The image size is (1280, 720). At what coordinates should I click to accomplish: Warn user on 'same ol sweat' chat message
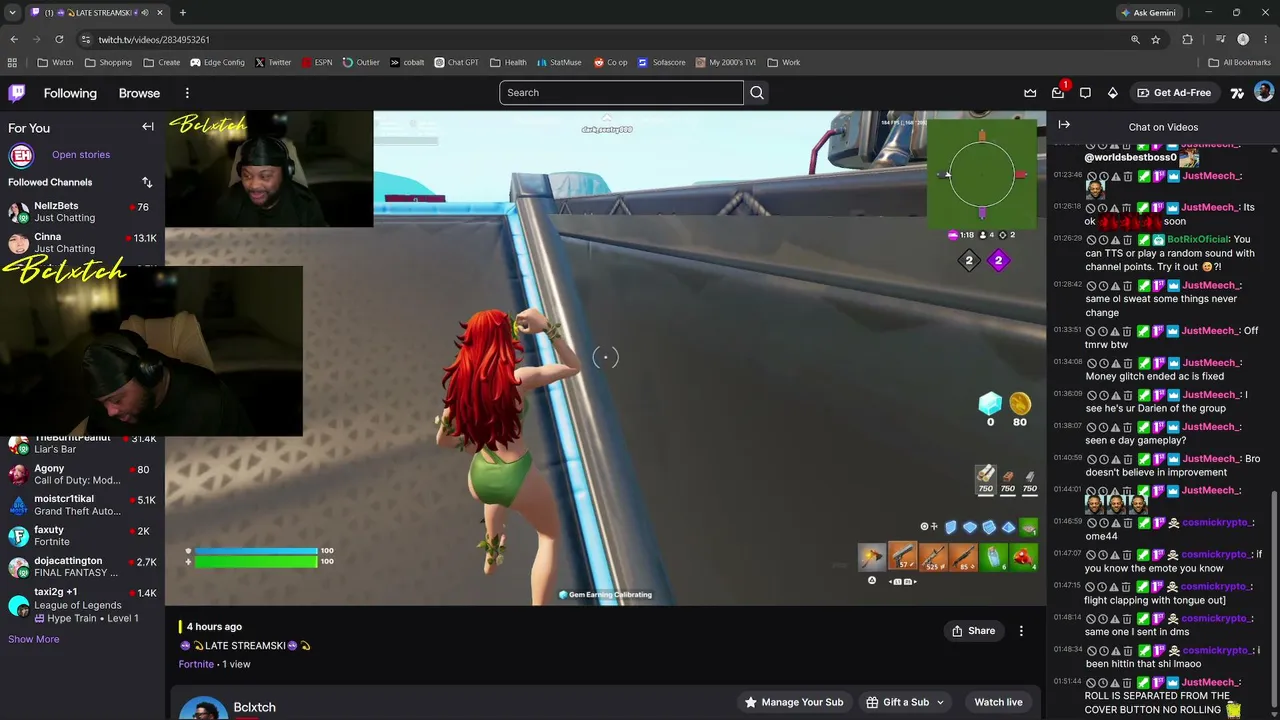coord(1115,286)
